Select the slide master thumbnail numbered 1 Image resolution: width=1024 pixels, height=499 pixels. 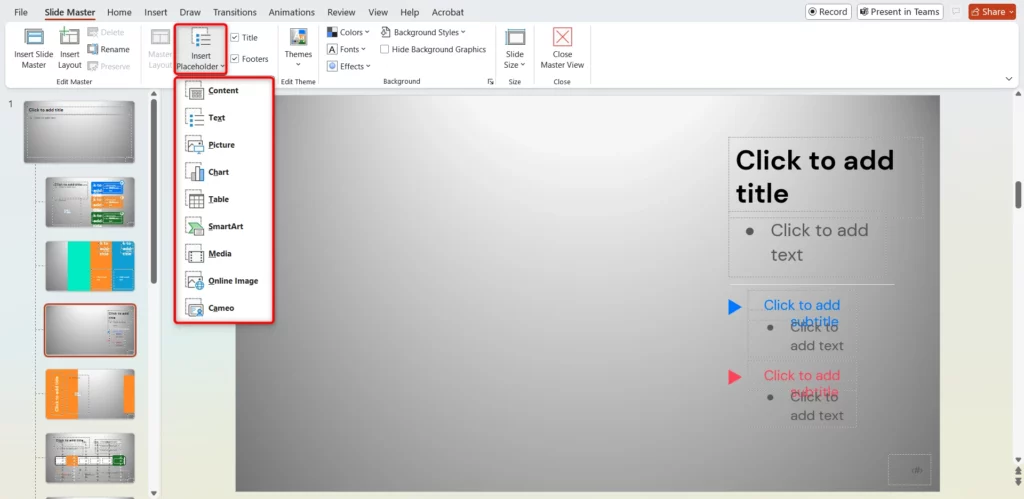click(x=79, y=131)
